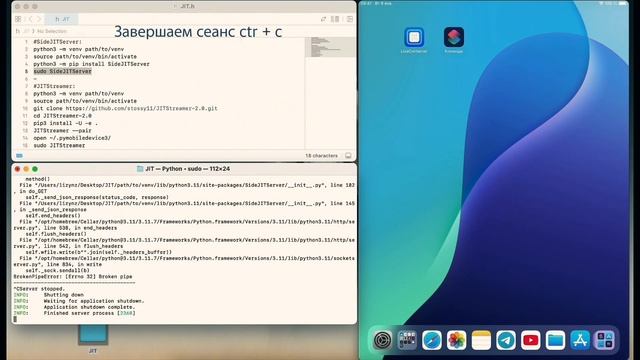640x360 pixels.
Task: Open the JIT item in the jump bar
Action: [27, 31]
